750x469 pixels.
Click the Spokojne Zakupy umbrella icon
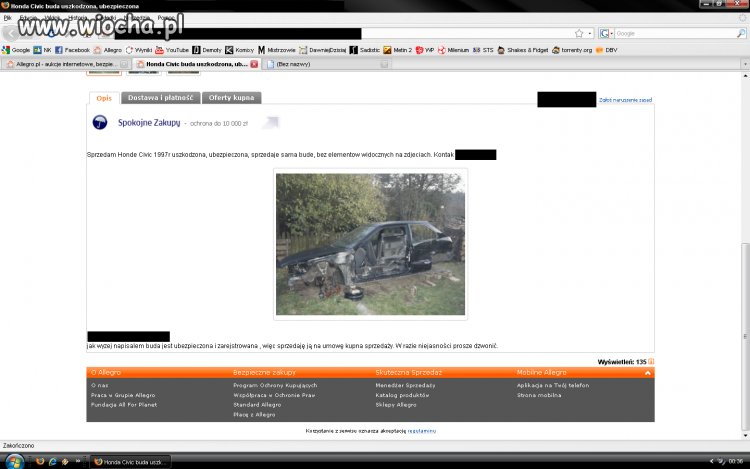[x=99, y=122]
